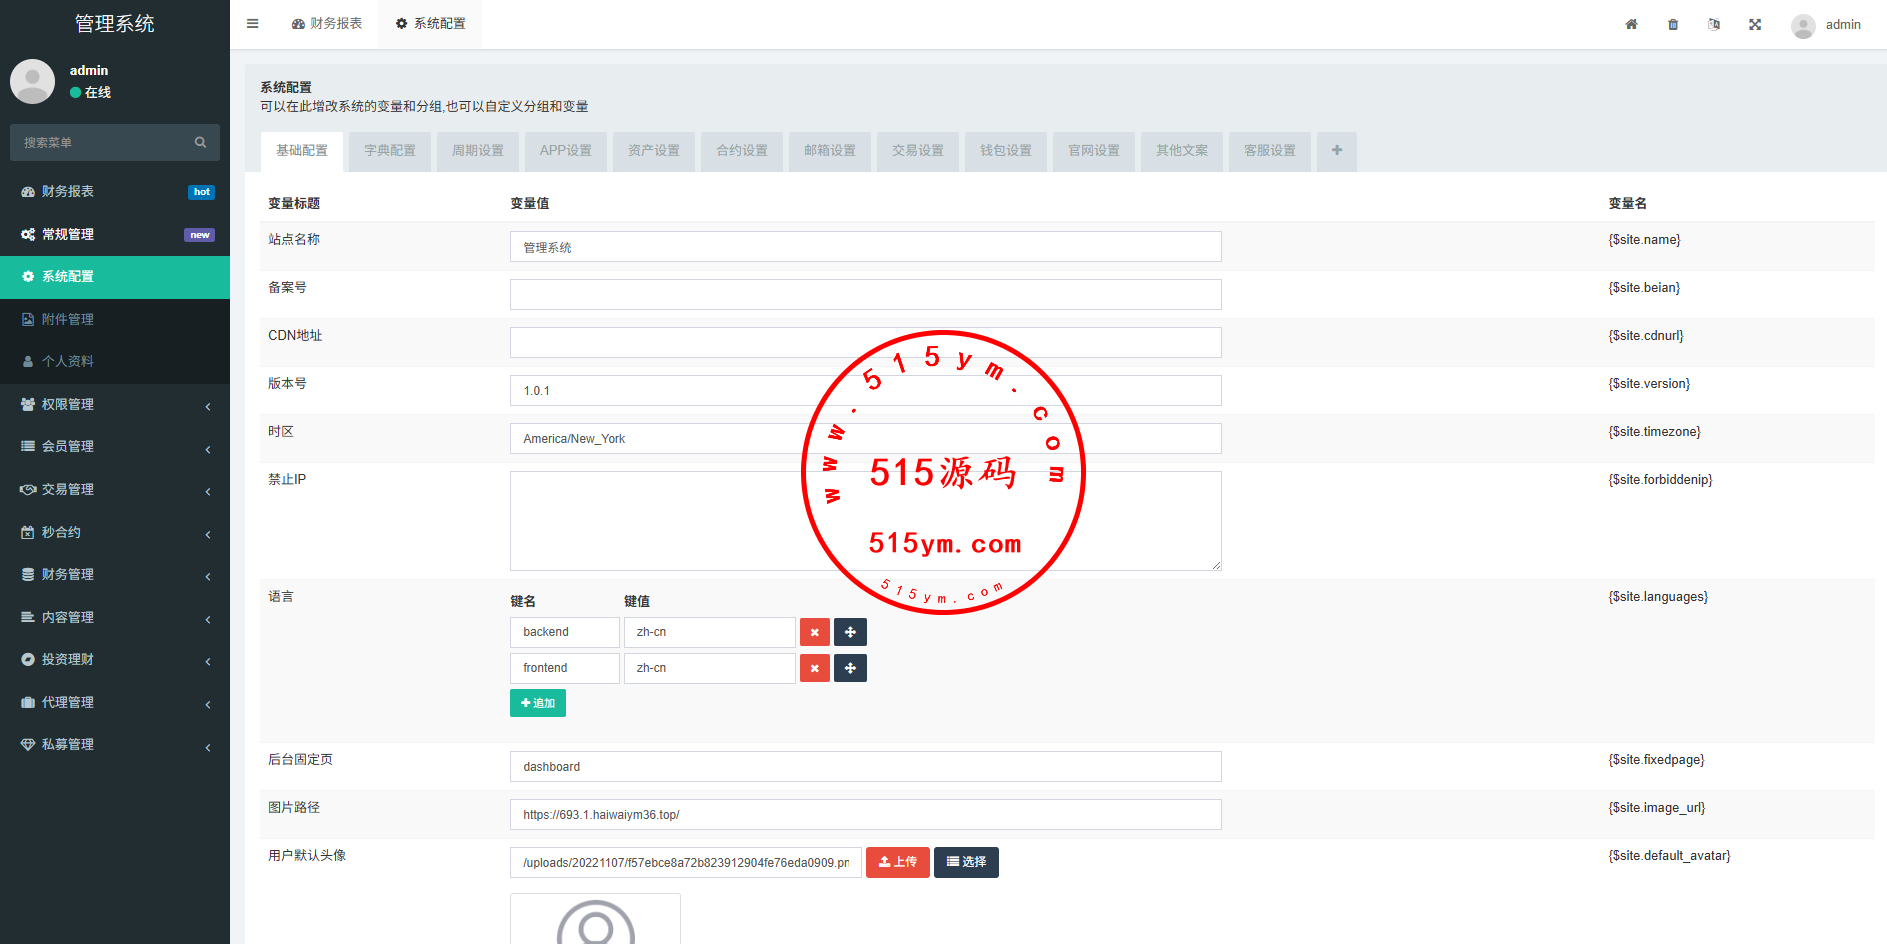Expand the 权限管理 sidebar menu
The width and height of the screenshot is (1887, 944).
[114, 405]
